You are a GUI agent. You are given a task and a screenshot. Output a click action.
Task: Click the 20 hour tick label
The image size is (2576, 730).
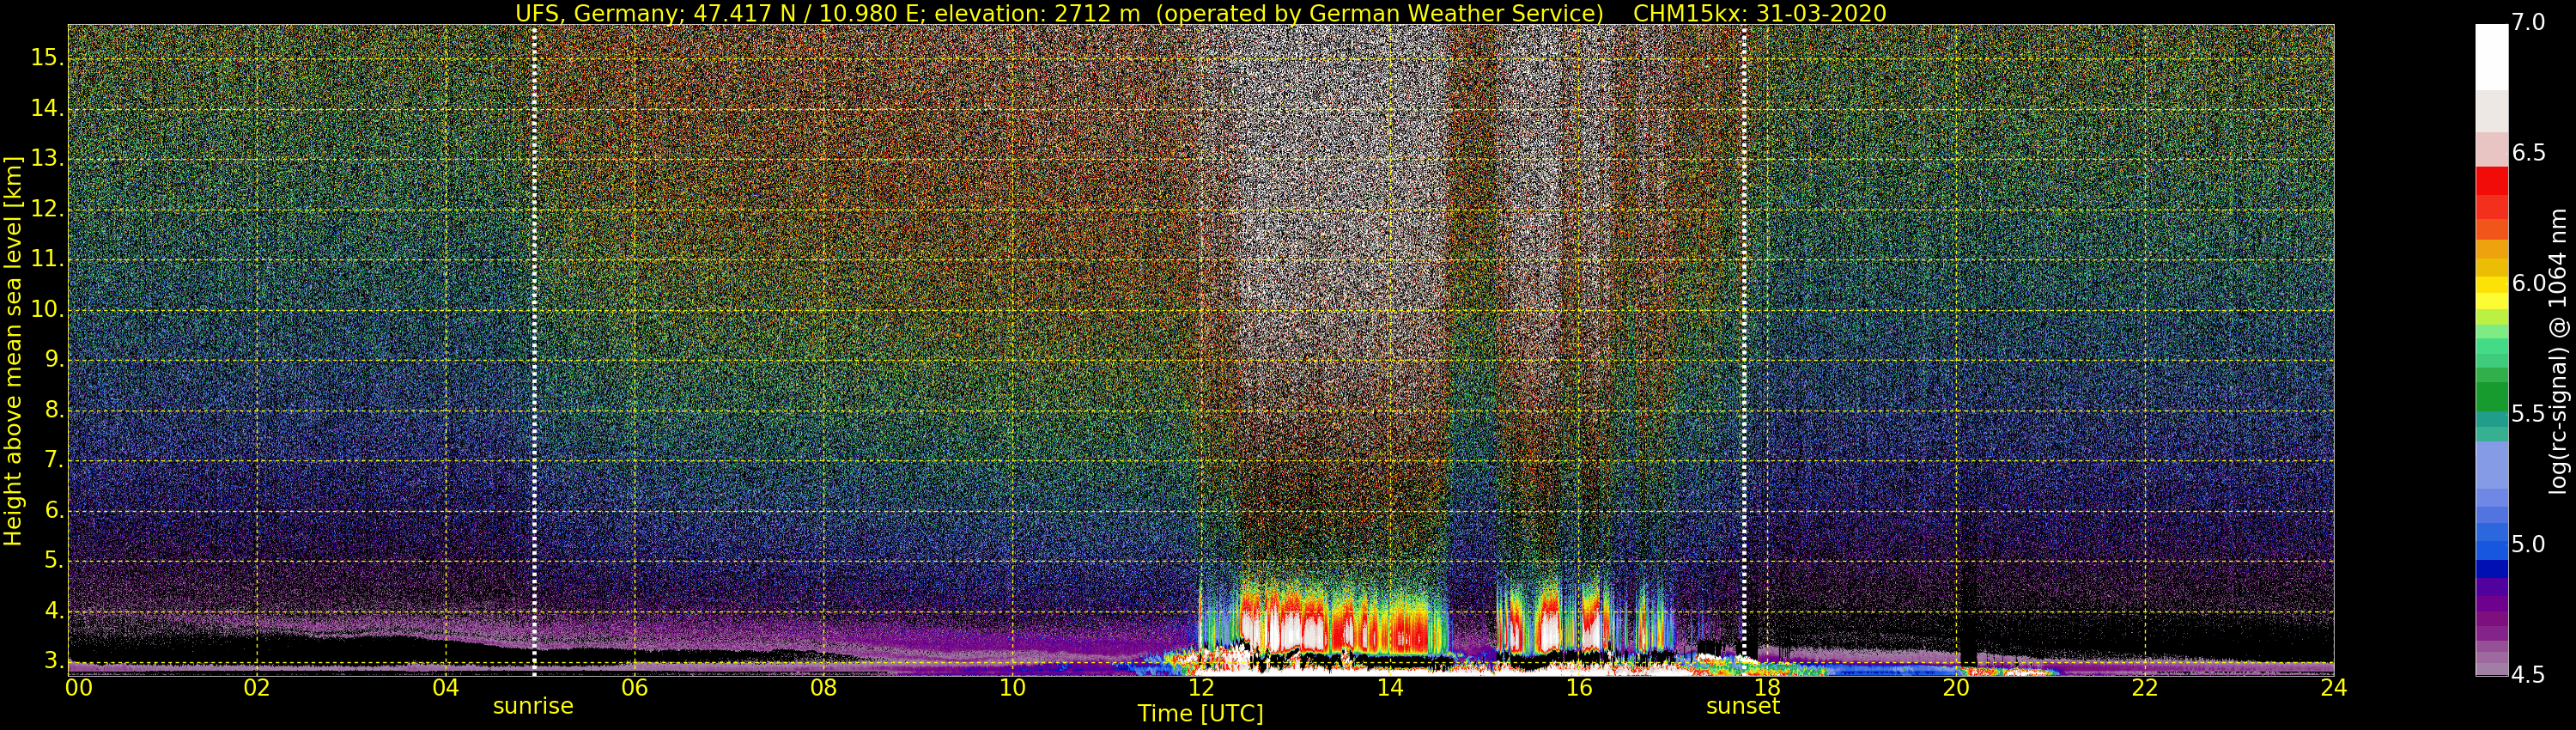coord(1956,688)
